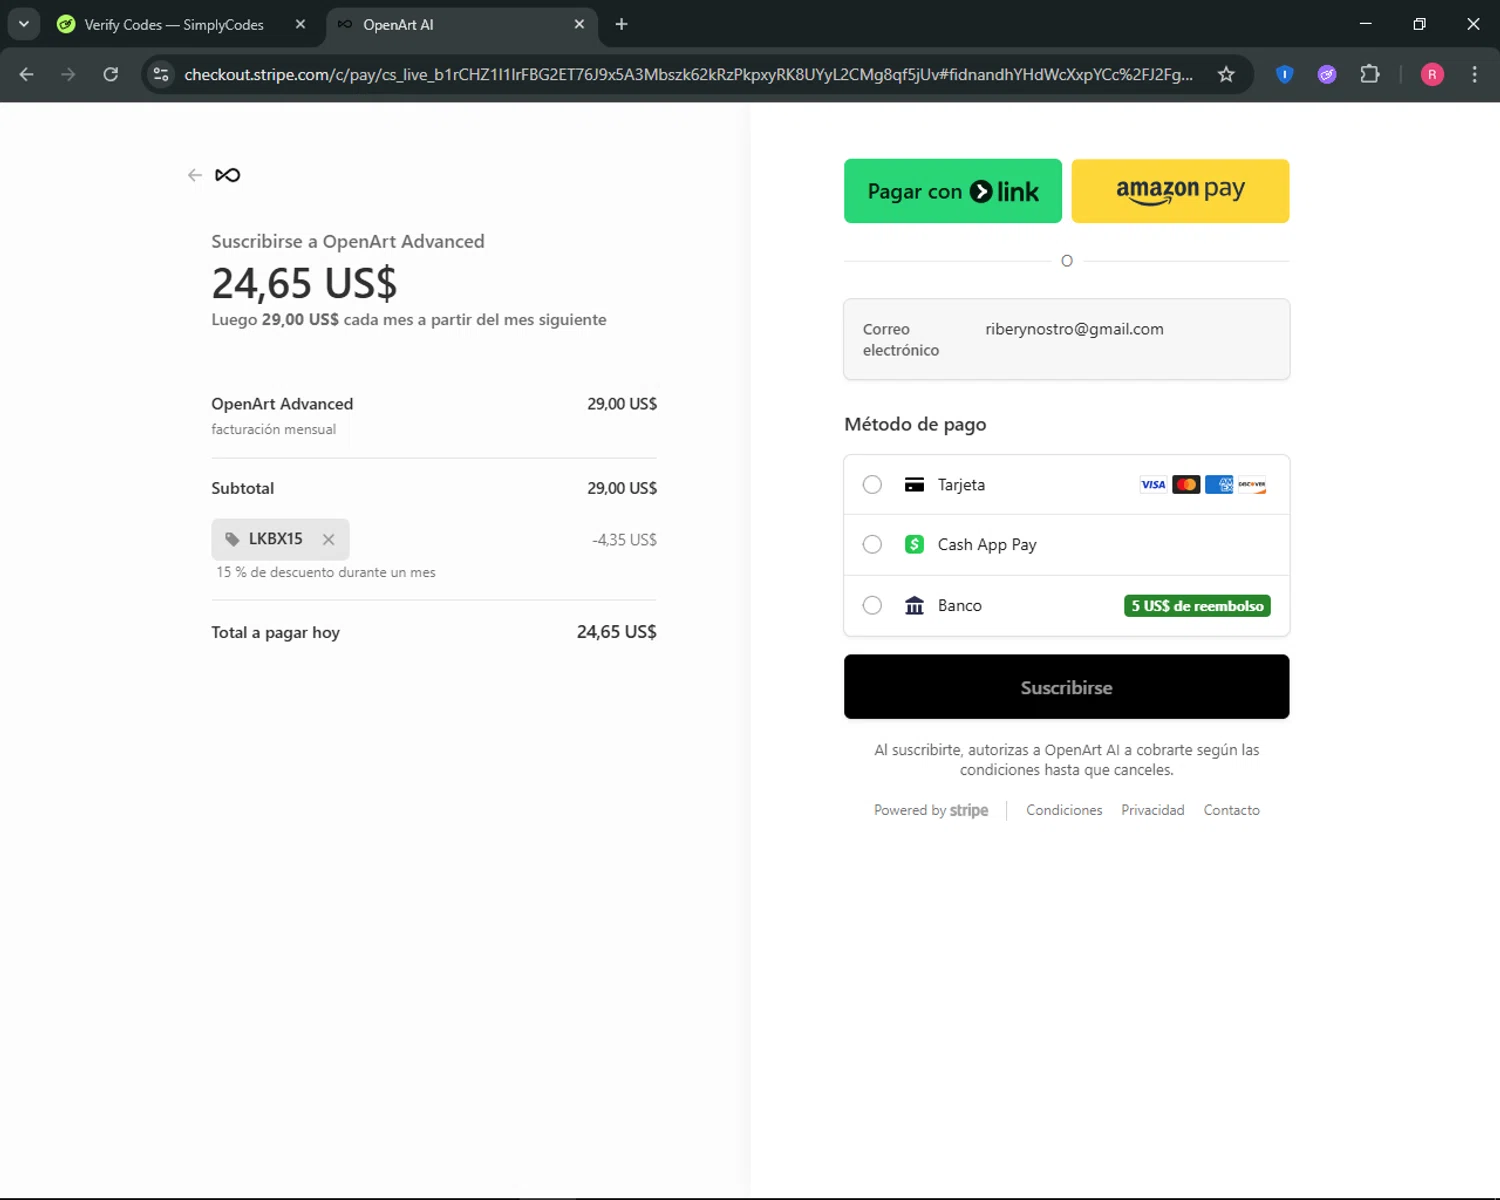Reload the checkout page
Screen dimensions: 1500x1200
click(111, 74)
